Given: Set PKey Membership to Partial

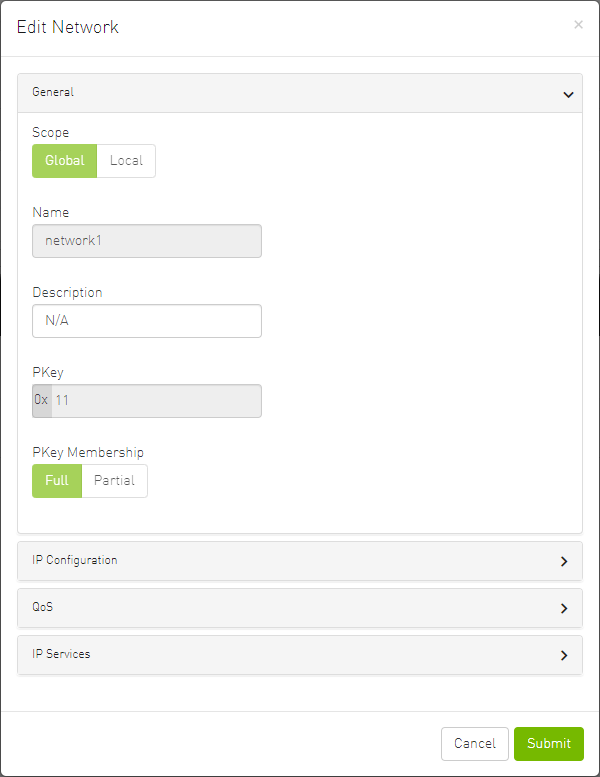Looking at the screenshot, I should pos(114,481).
